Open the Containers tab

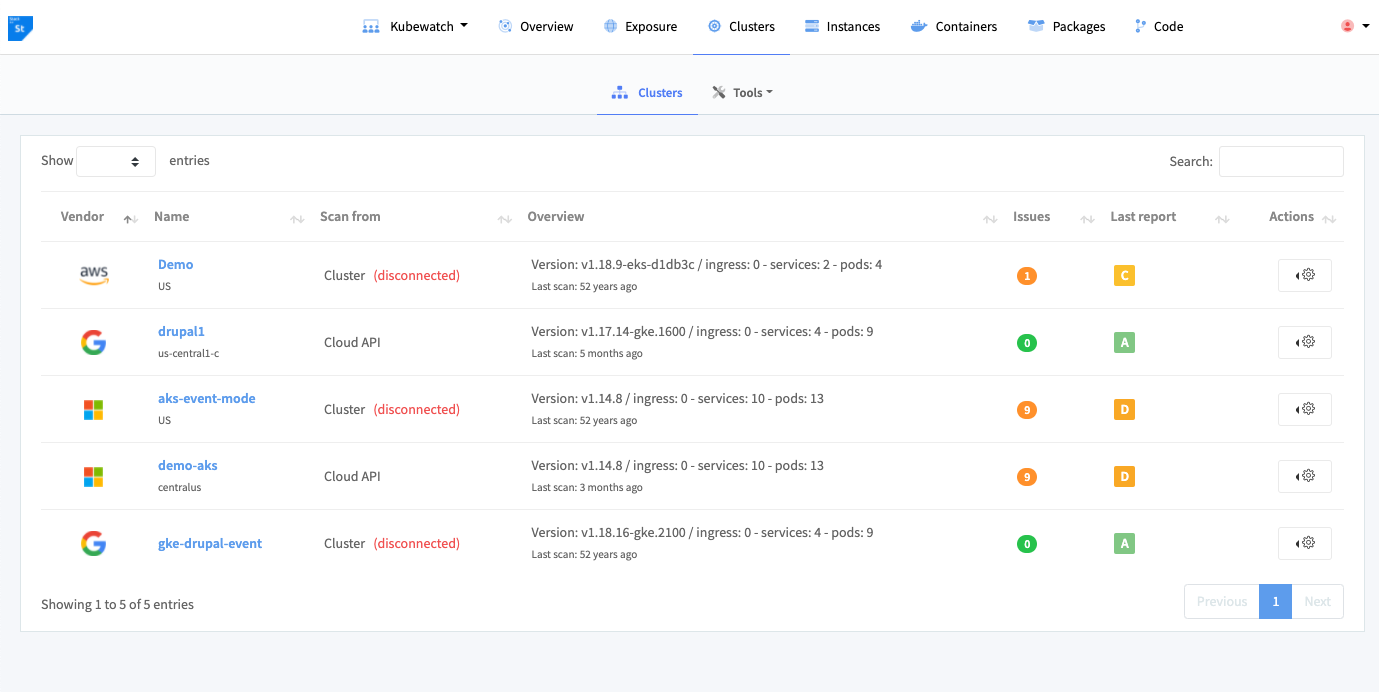pyautogui.click(x=954, y=27)
